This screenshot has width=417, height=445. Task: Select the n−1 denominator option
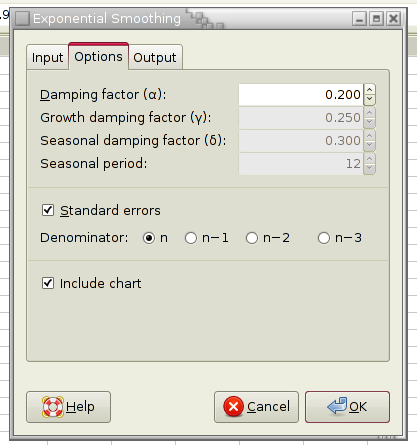(x=191, y=238)
